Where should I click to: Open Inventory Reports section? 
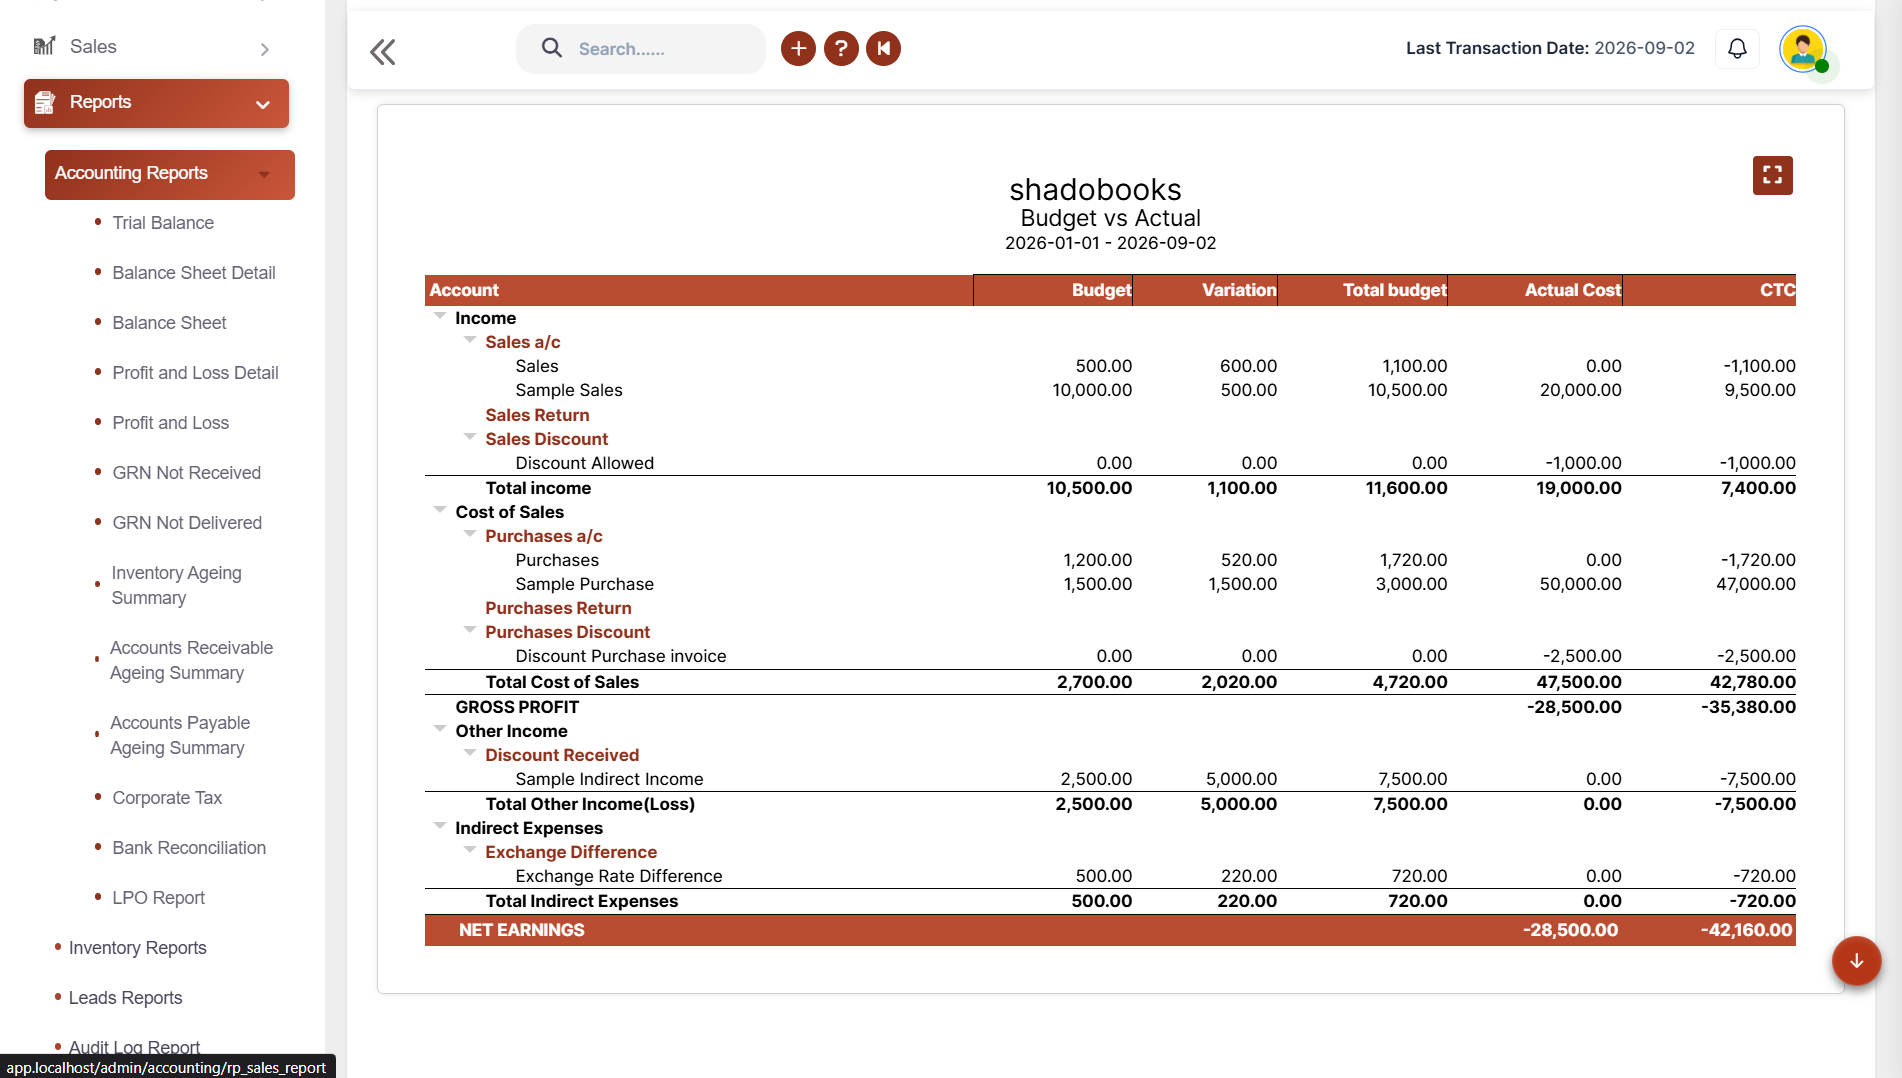[x=137, y=948]
